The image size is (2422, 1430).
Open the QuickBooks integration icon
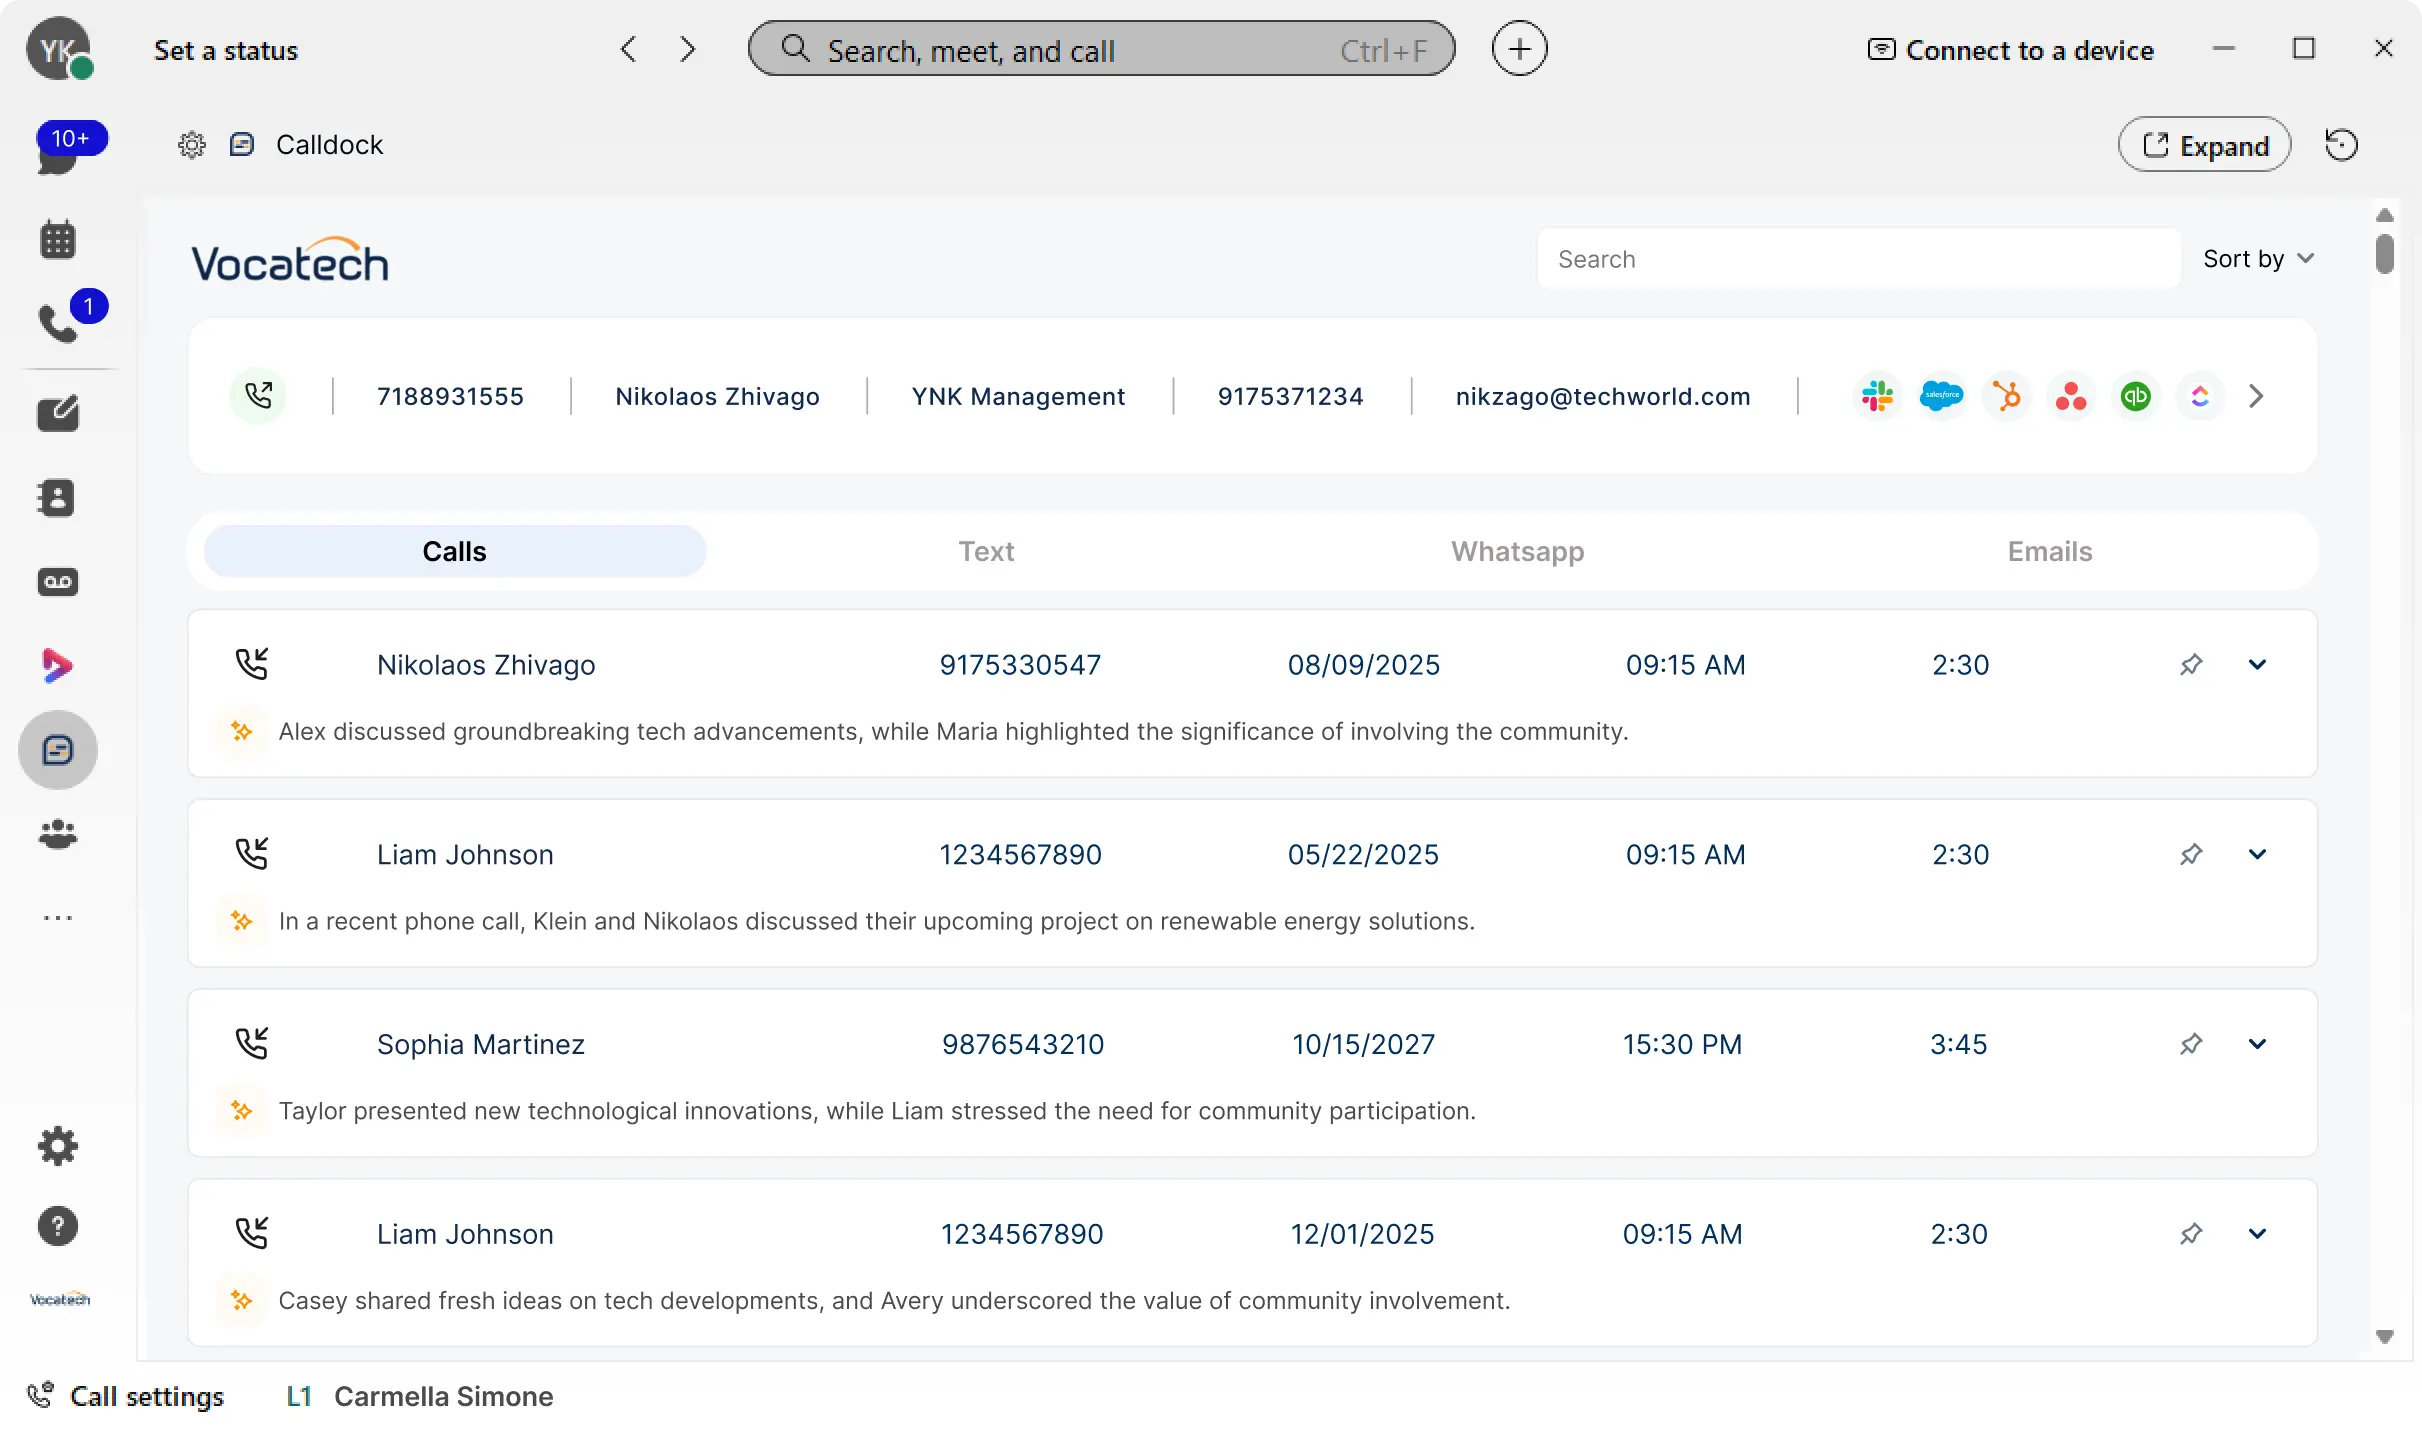[2135, 397]
